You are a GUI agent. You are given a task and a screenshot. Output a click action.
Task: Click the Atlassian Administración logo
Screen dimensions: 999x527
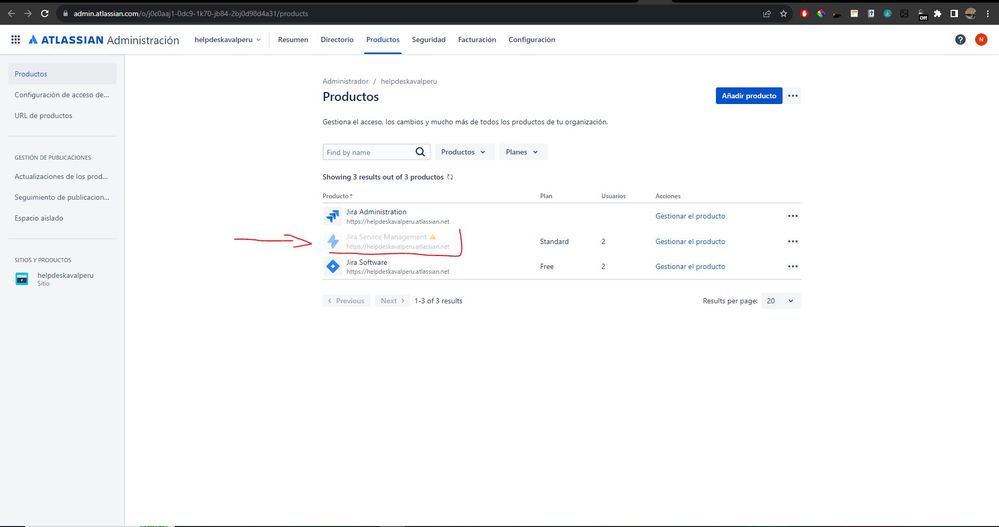coord(104,40)
